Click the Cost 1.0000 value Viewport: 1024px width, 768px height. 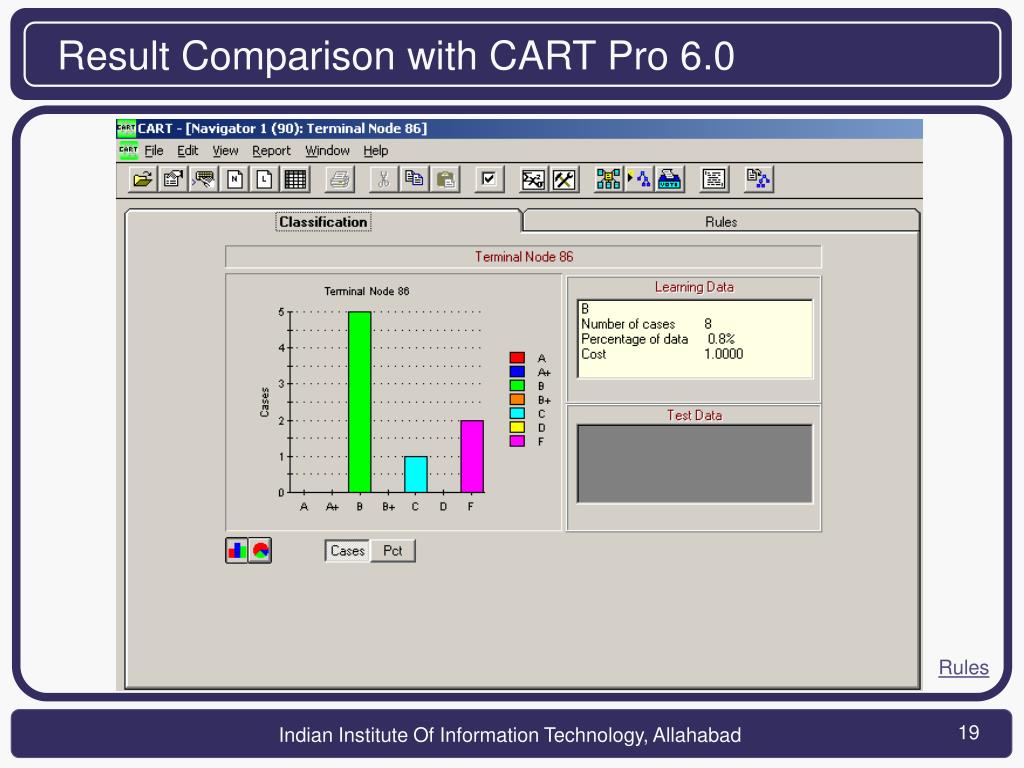724,354
